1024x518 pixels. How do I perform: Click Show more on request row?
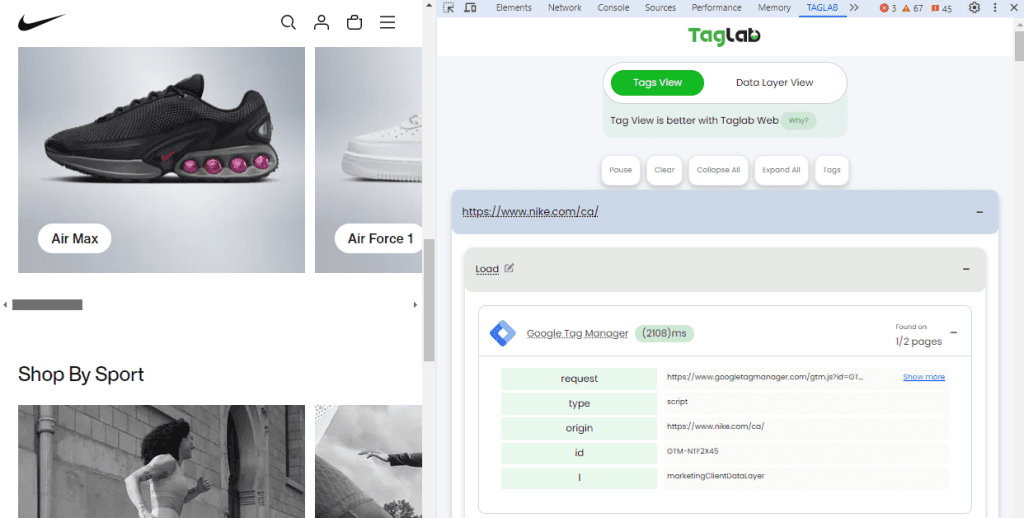point(923,377)
